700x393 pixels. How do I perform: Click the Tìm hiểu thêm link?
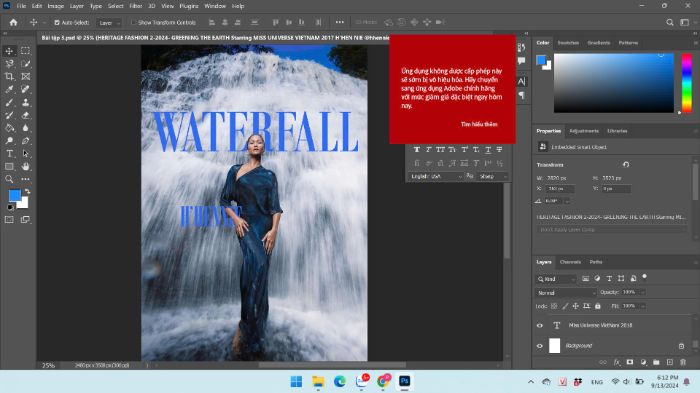coord(479,124)
